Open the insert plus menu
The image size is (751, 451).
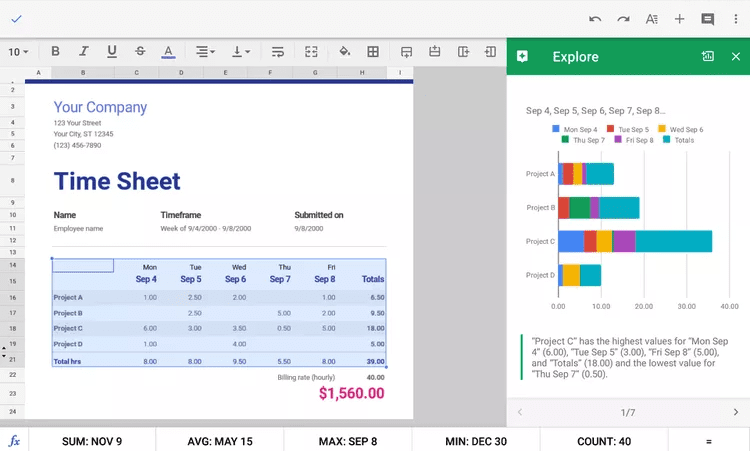tap(679, 19)
